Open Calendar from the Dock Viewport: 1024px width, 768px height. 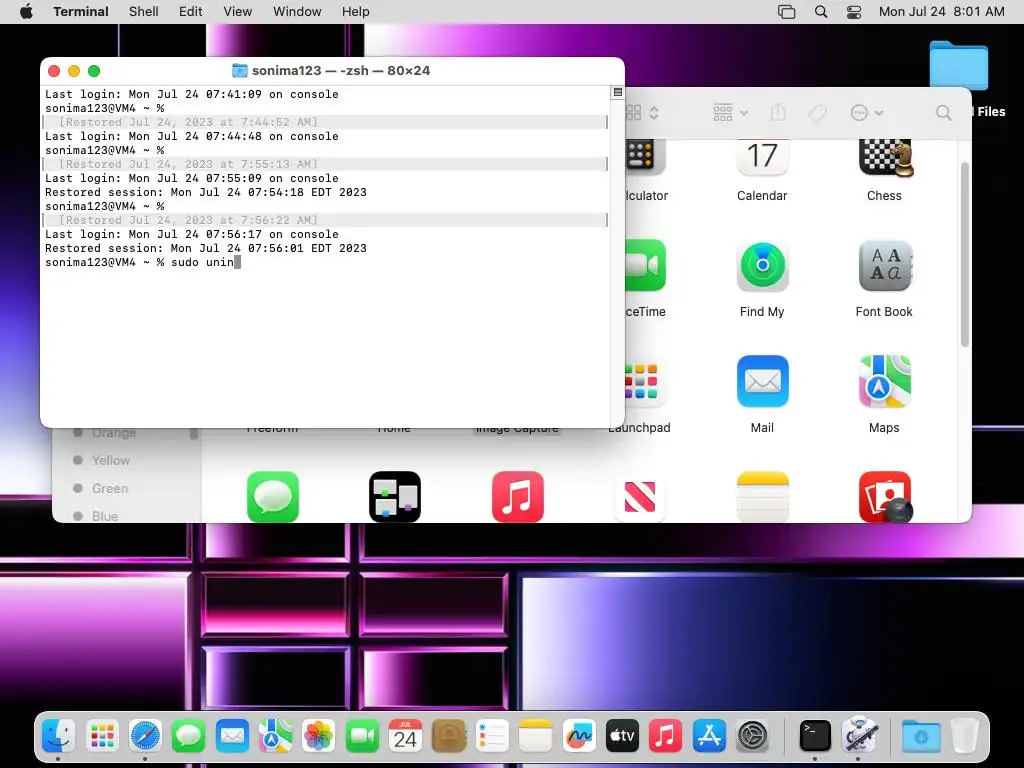pos(405,737)
